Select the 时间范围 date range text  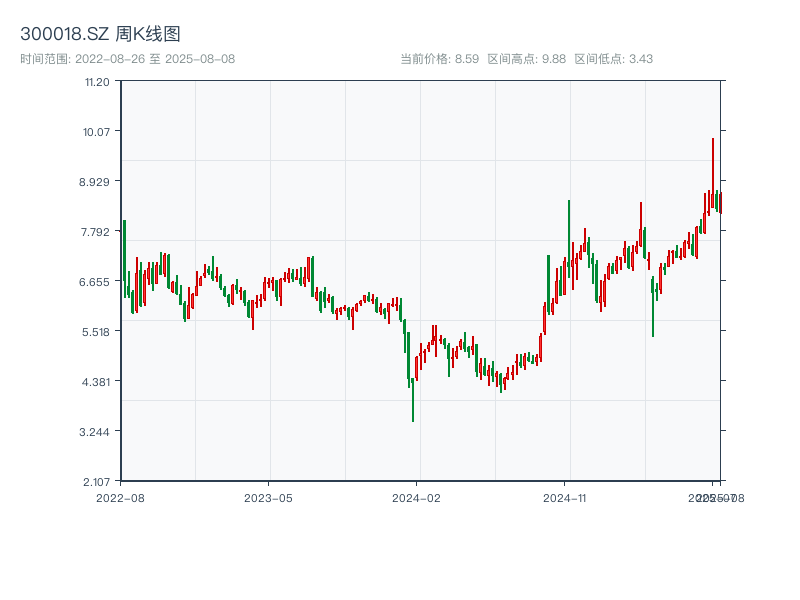[127, 59]
